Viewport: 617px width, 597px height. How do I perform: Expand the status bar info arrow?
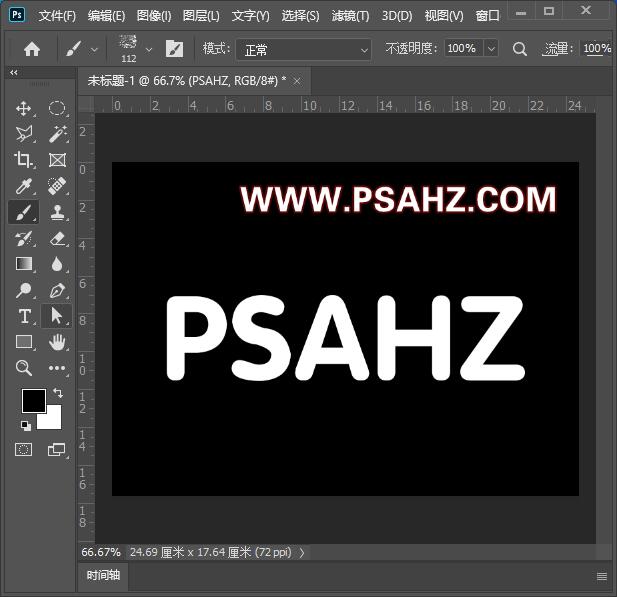[x=302, y=553]
